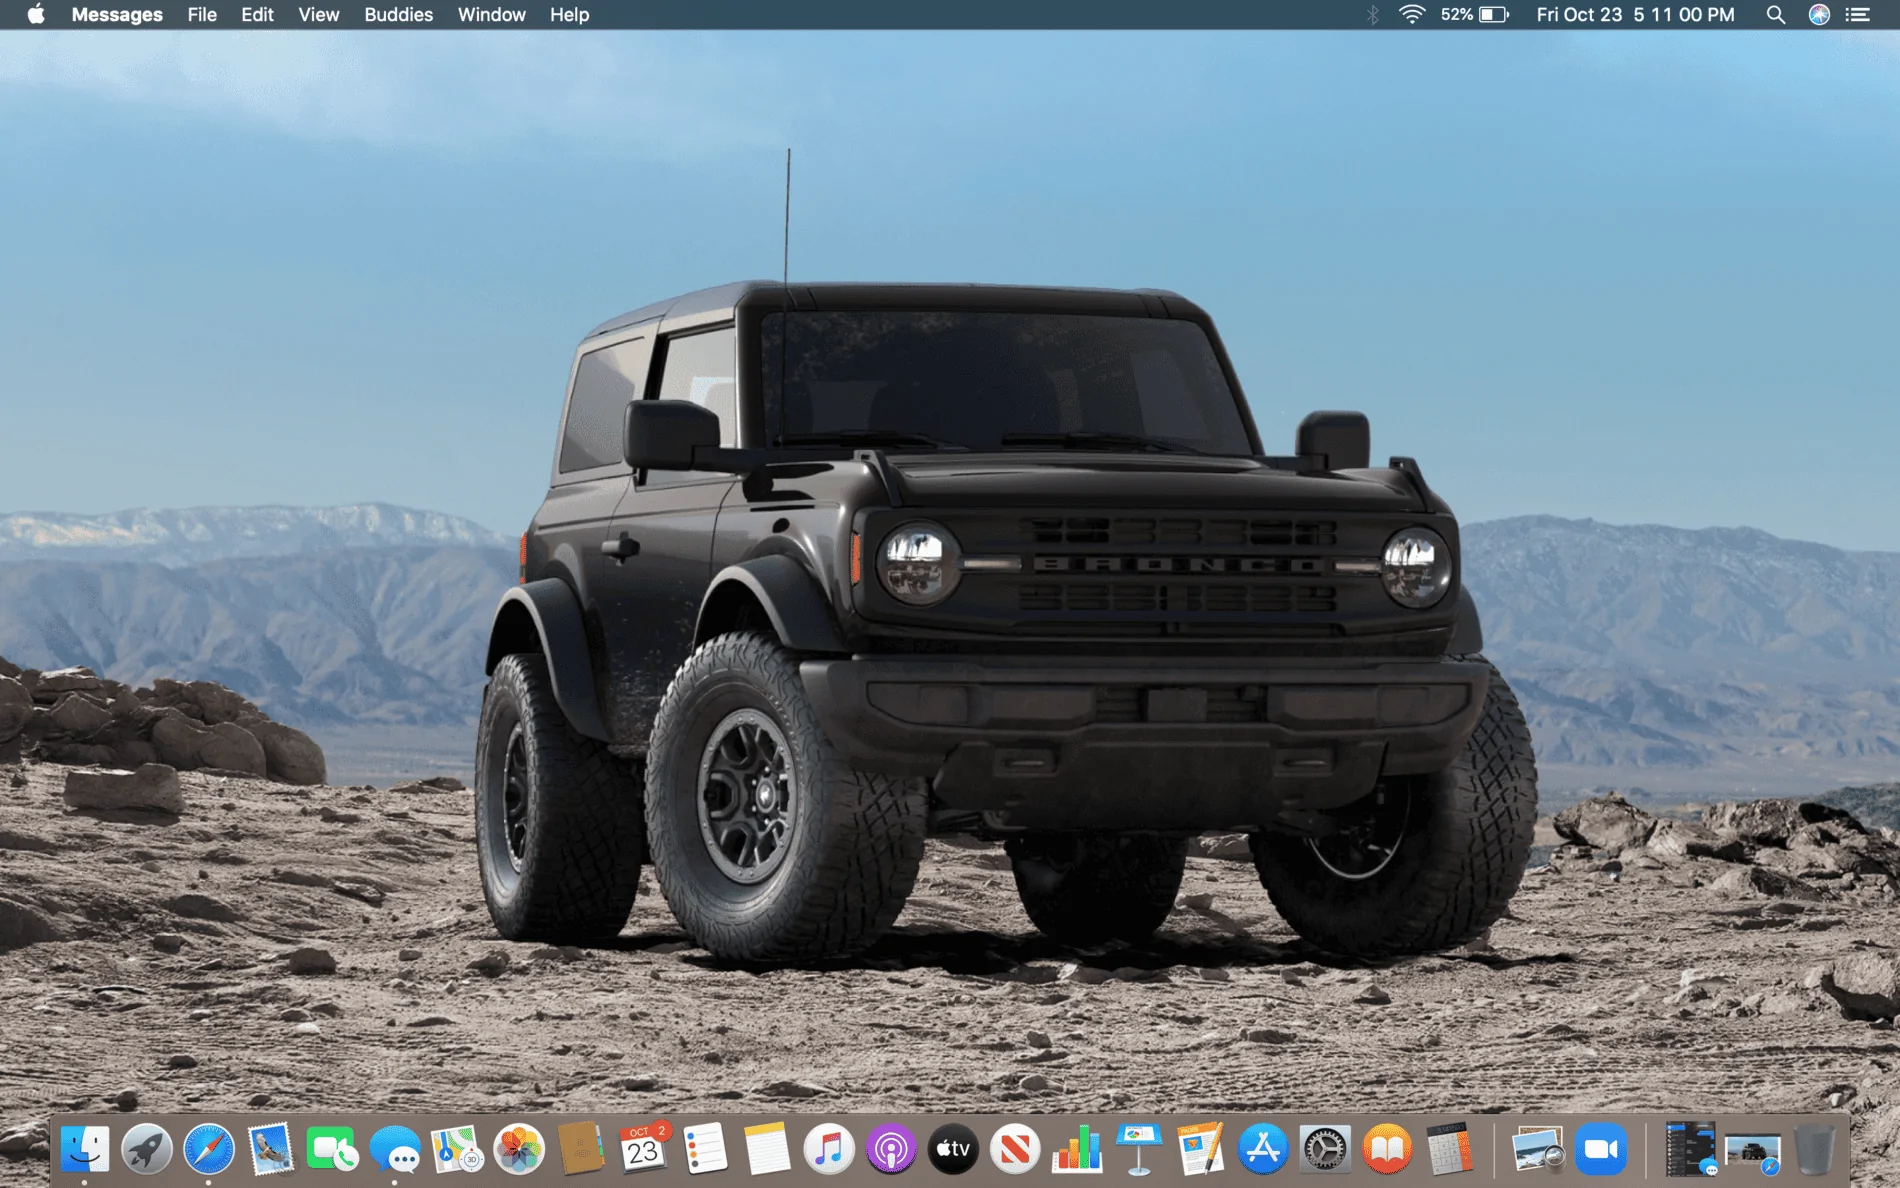Open Reminders list icon
The height and width of the screenshot is (1188, 1900).
[705, 1149]
